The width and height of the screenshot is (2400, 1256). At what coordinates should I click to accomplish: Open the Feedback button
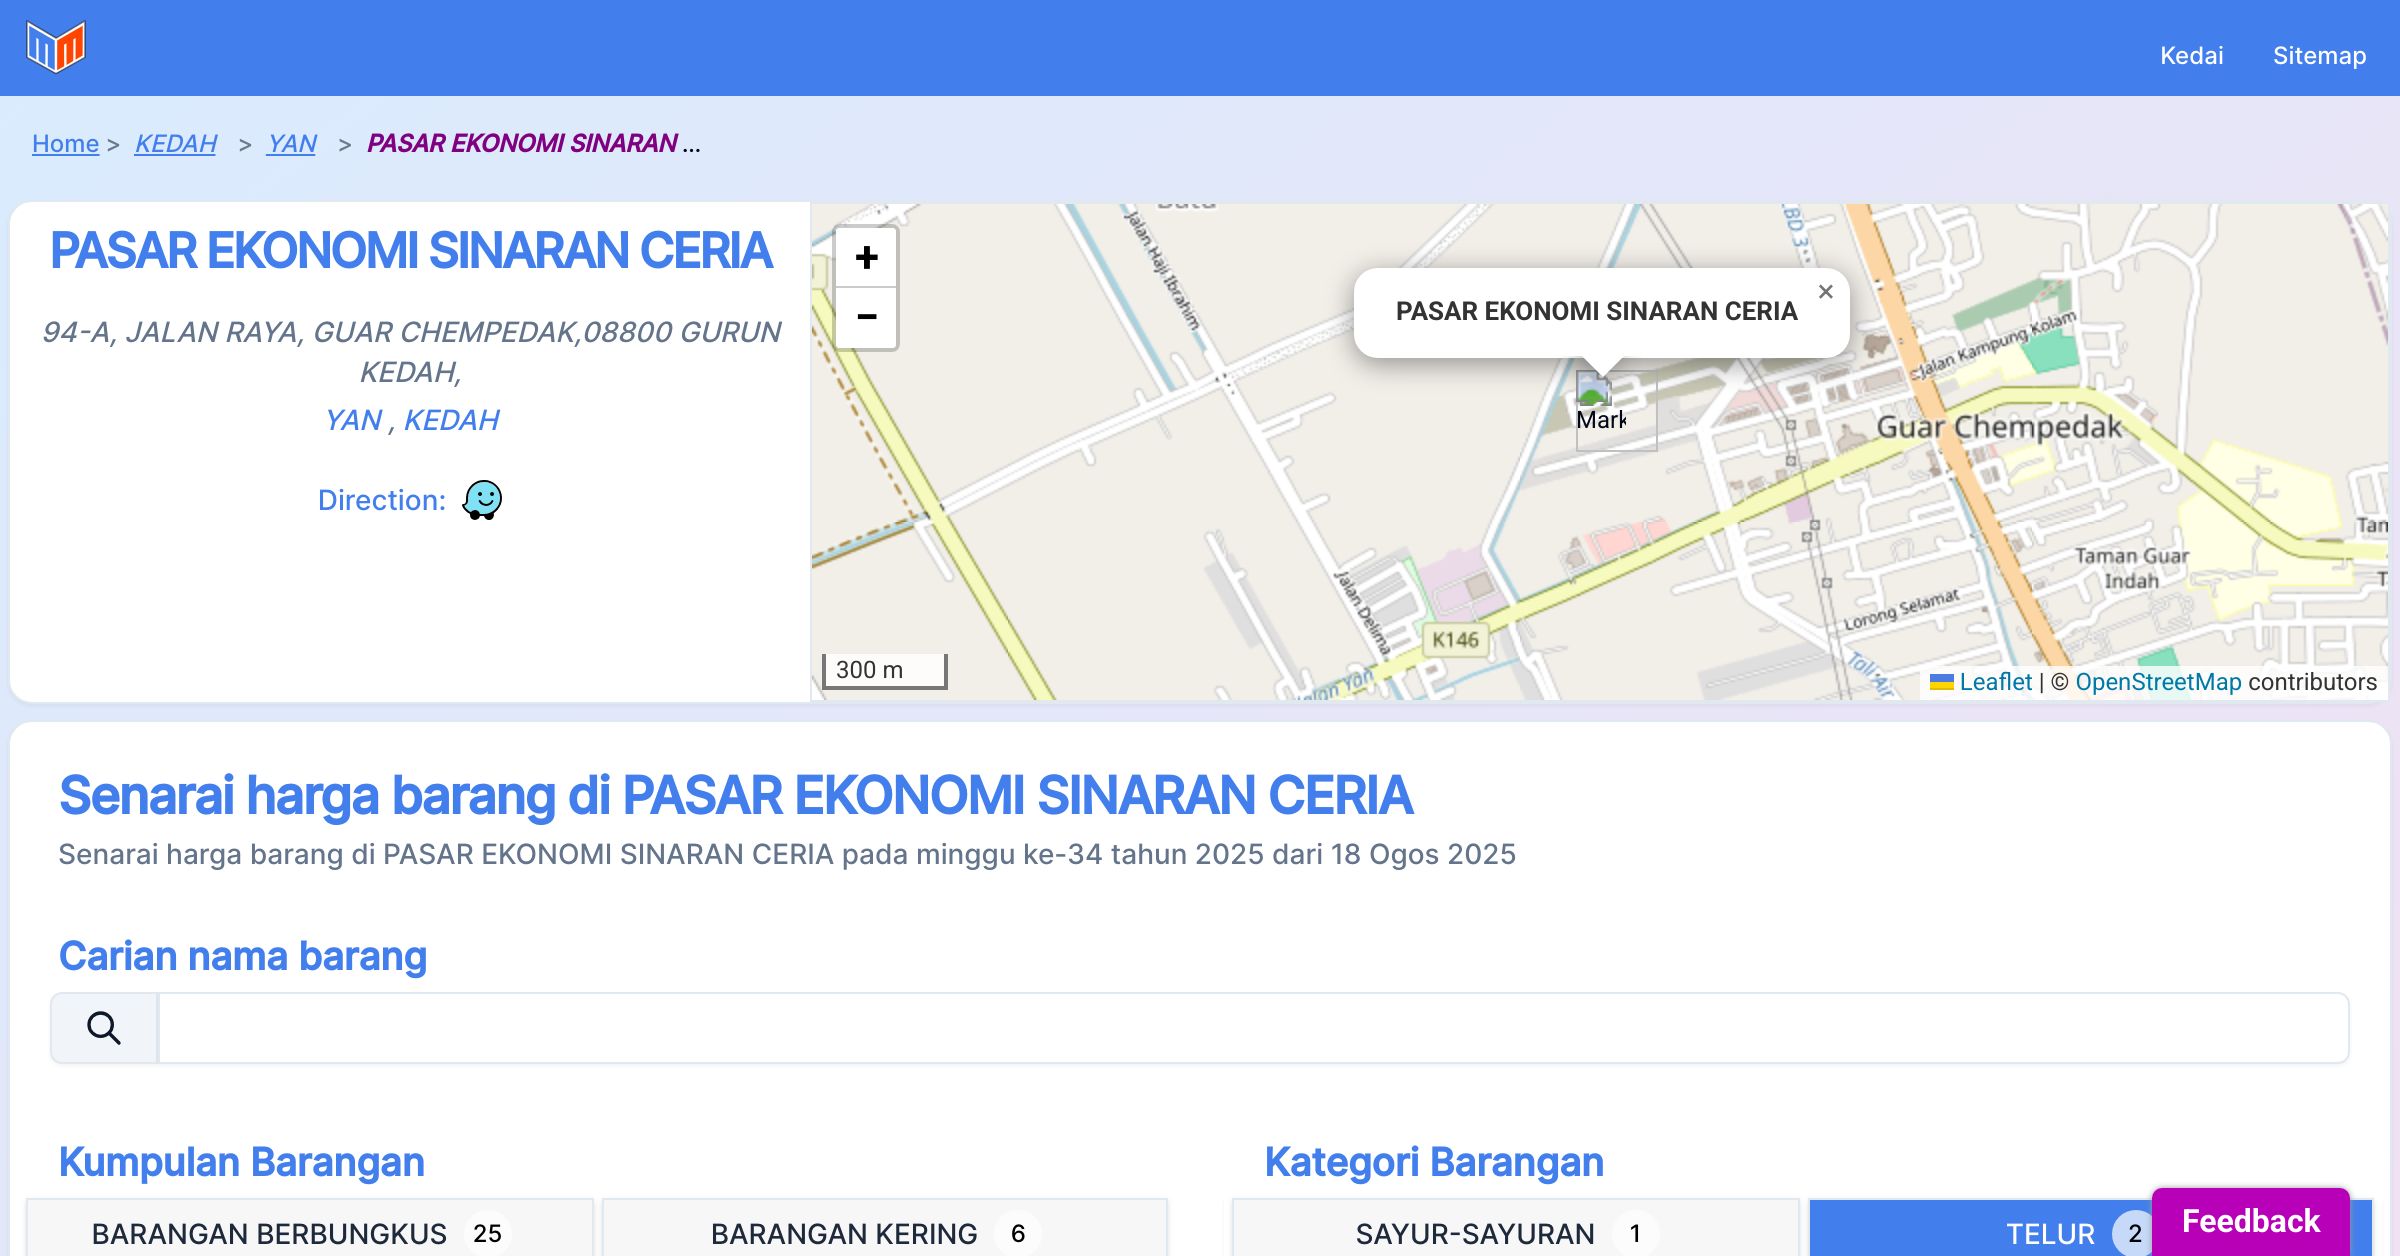[2250, 1221]
